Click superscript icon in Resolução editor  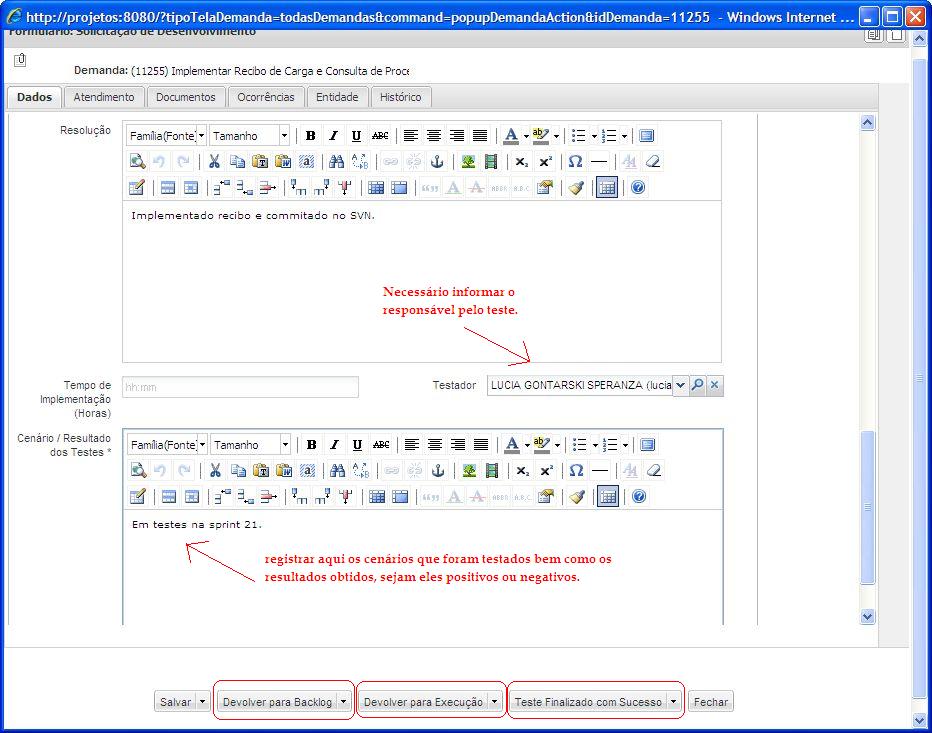tap(545, 162)
